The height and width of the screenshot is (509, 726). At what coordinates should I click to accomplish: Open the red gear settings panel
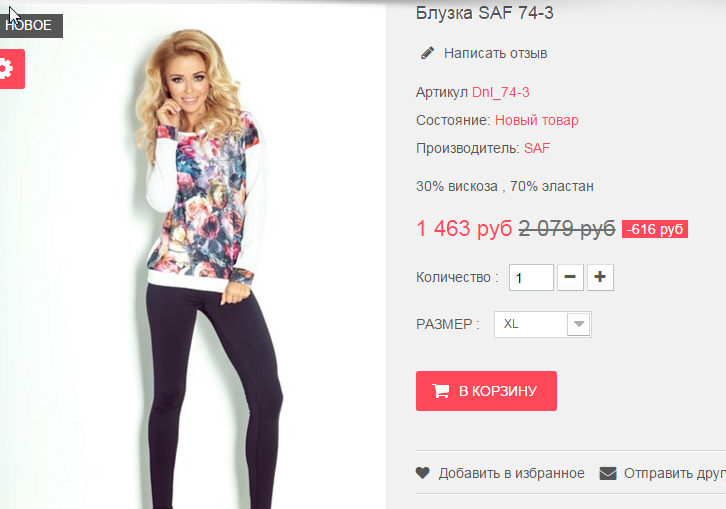pos(12,69)
